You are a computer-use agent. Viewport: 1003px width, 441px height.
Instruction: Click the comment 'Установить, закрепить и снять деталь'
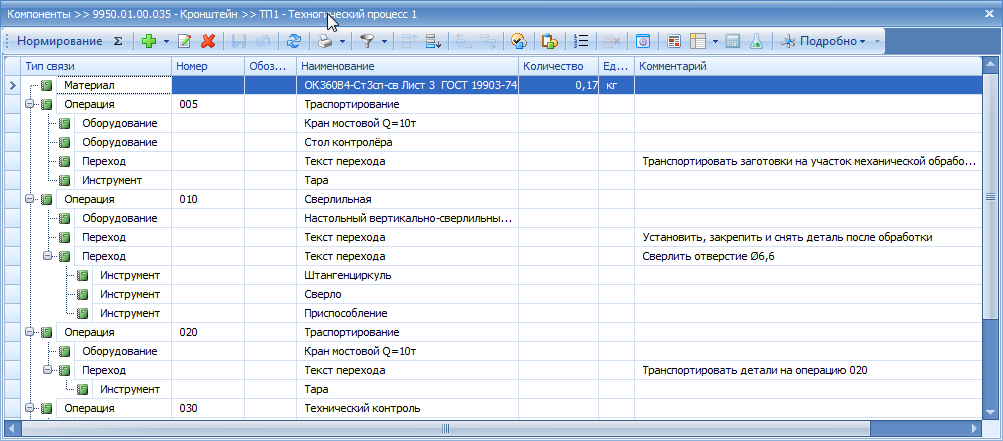click(787, 237)
